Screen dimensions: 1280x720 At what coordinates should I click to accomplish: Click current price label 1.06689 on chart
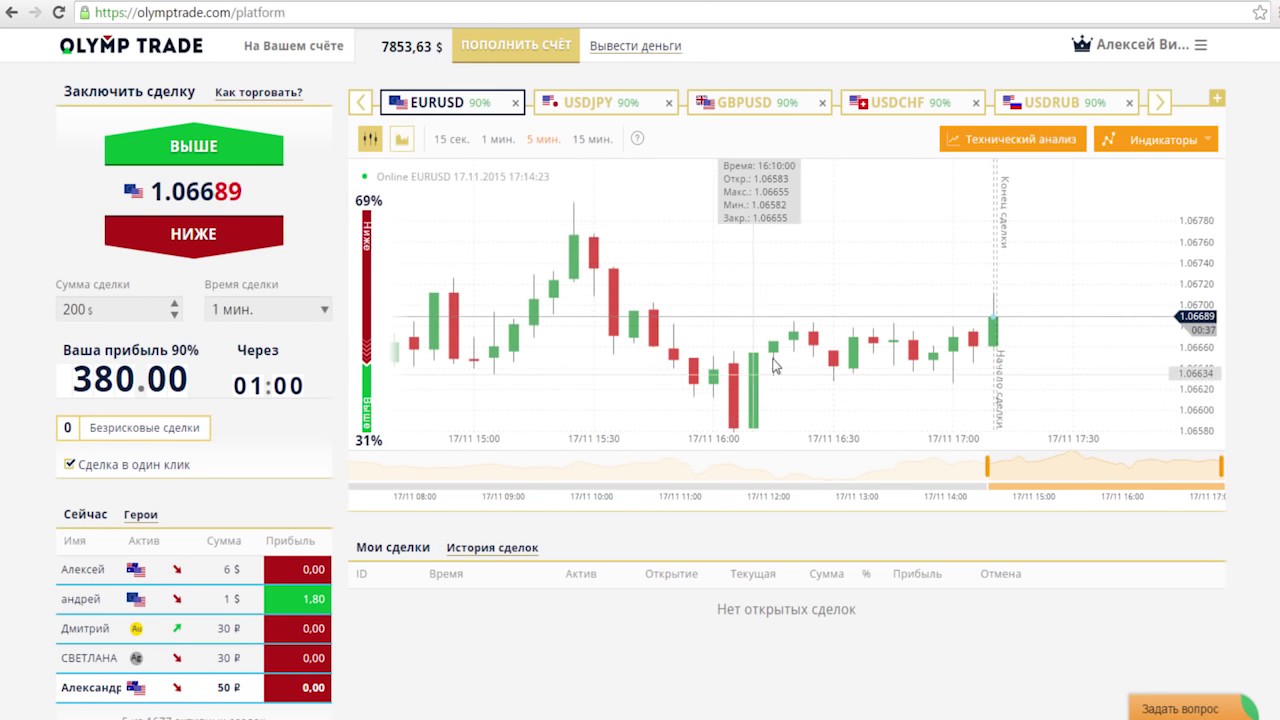1196,316
